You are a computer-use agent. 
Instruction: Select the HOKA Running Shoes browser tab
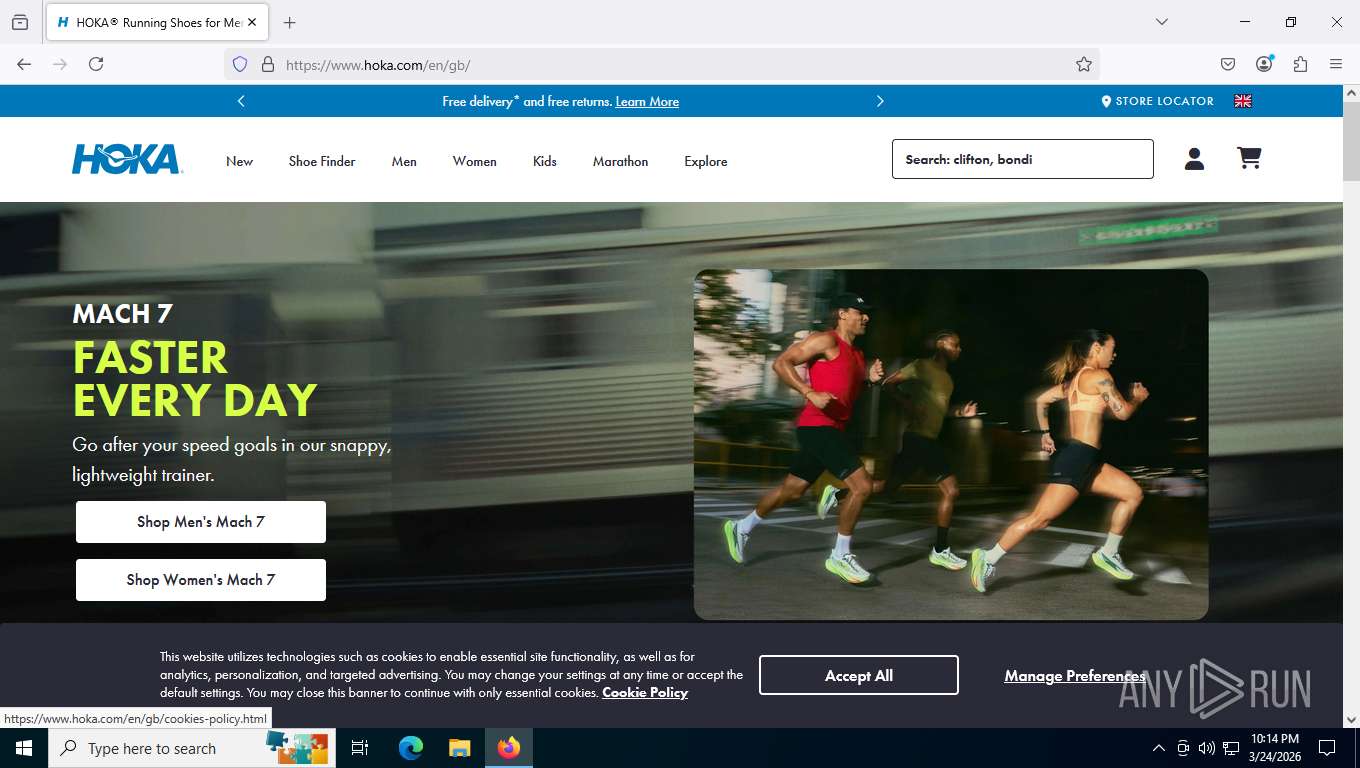(x=158, y=22)
